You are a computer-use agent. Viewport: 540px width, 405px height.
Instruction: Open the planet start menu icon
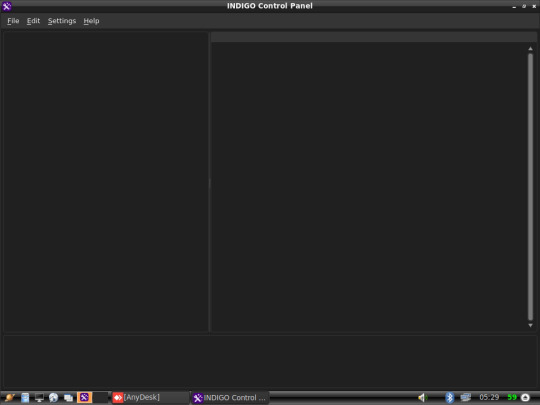[10, 397]
